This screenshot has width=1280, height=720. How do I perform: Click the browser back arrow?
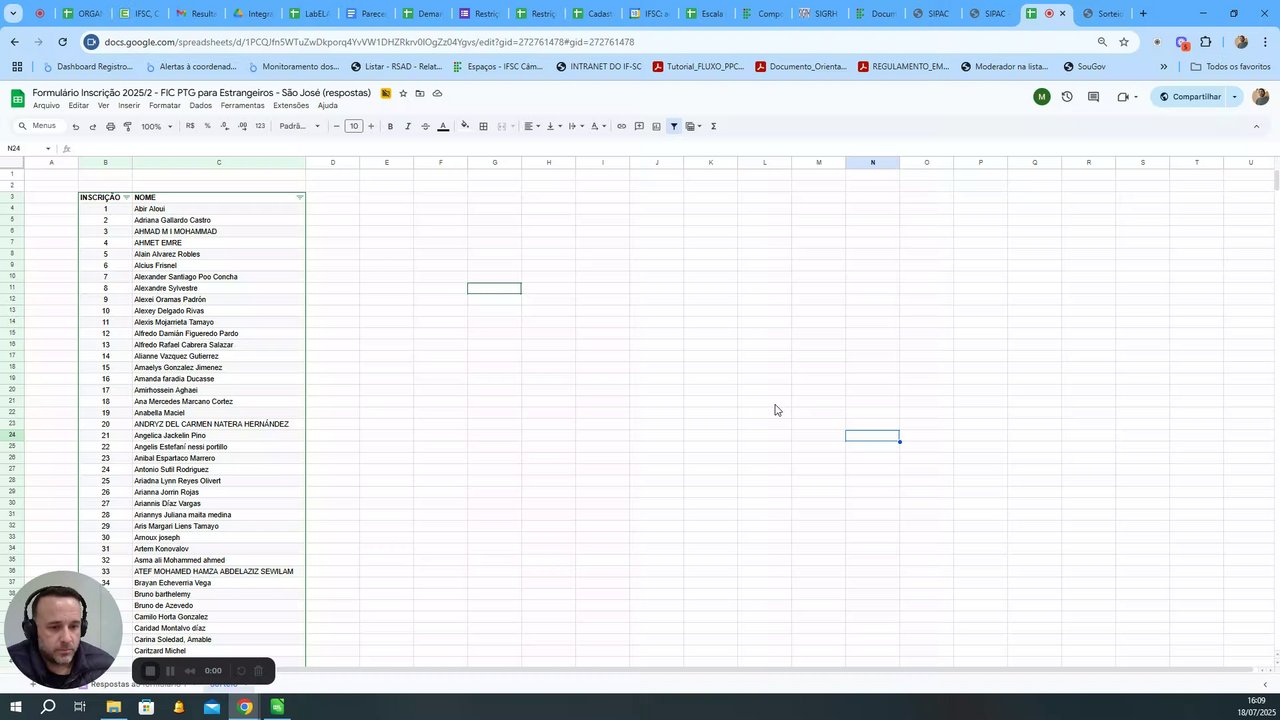click(x=14, y=42)
